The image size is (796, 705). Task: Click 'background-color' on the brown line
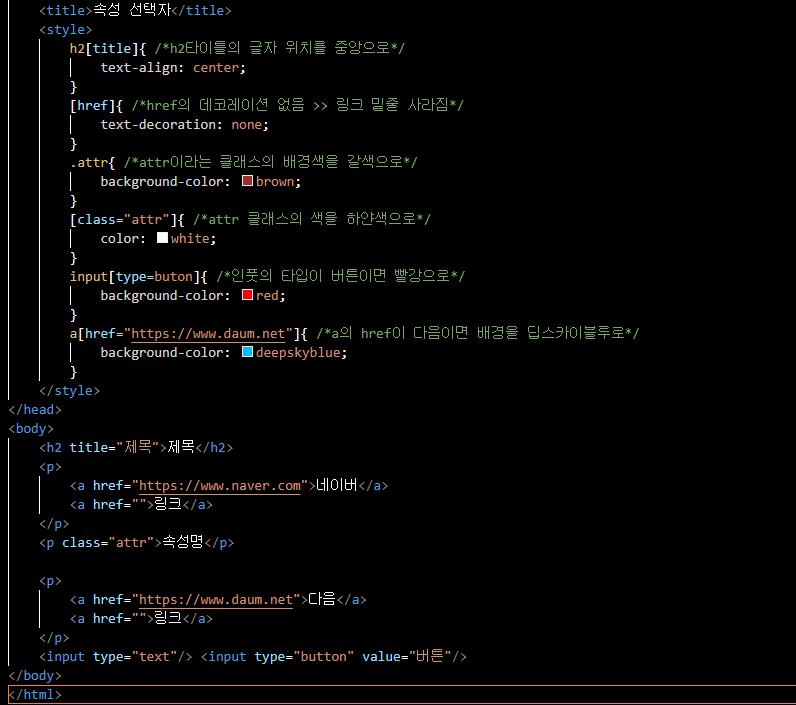click(x=162, y=182)
